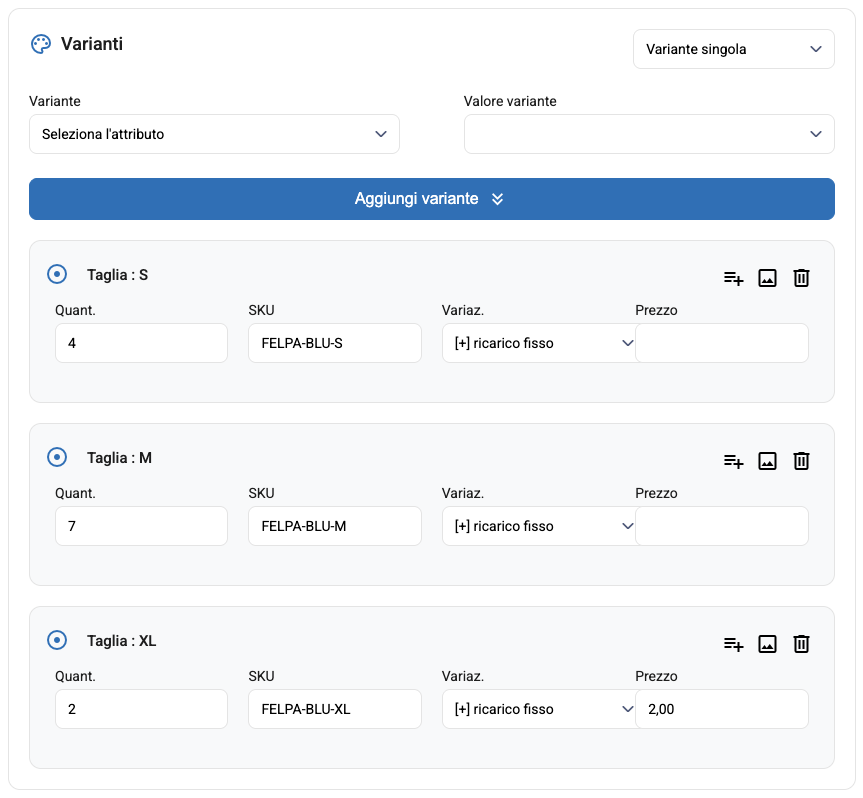Delete the Taglia XL variant with trash icon

801,644
